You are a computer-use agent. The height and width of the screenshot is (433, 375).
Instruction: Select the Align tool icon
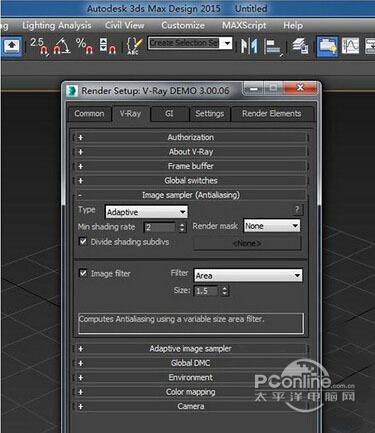pyautogui.click(x=274, y=46)
